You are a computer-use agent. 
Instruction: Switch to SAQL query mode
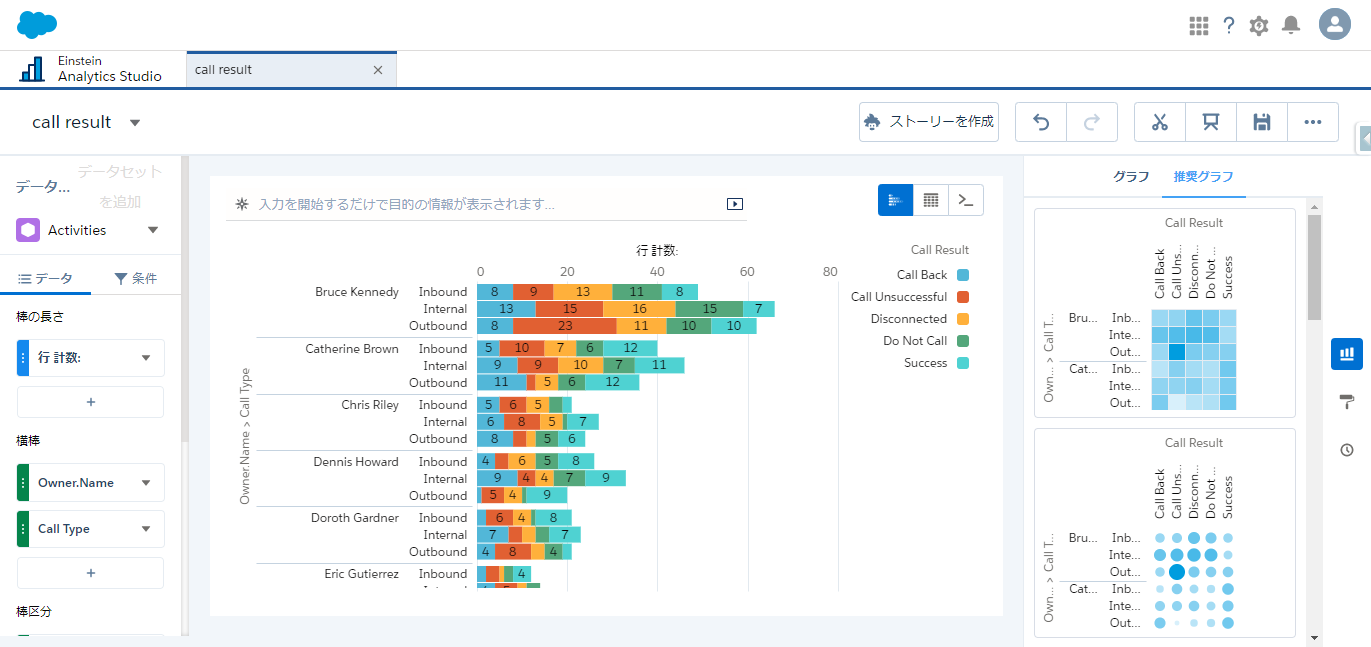966,200
